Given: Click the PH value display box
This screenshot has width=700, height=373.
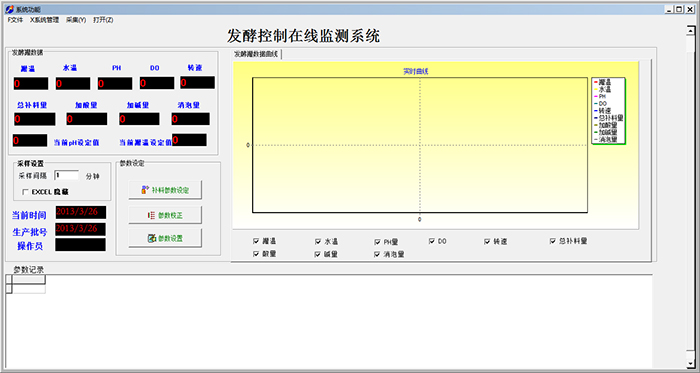Looking at the screenshot, I should tap(115, 83).
